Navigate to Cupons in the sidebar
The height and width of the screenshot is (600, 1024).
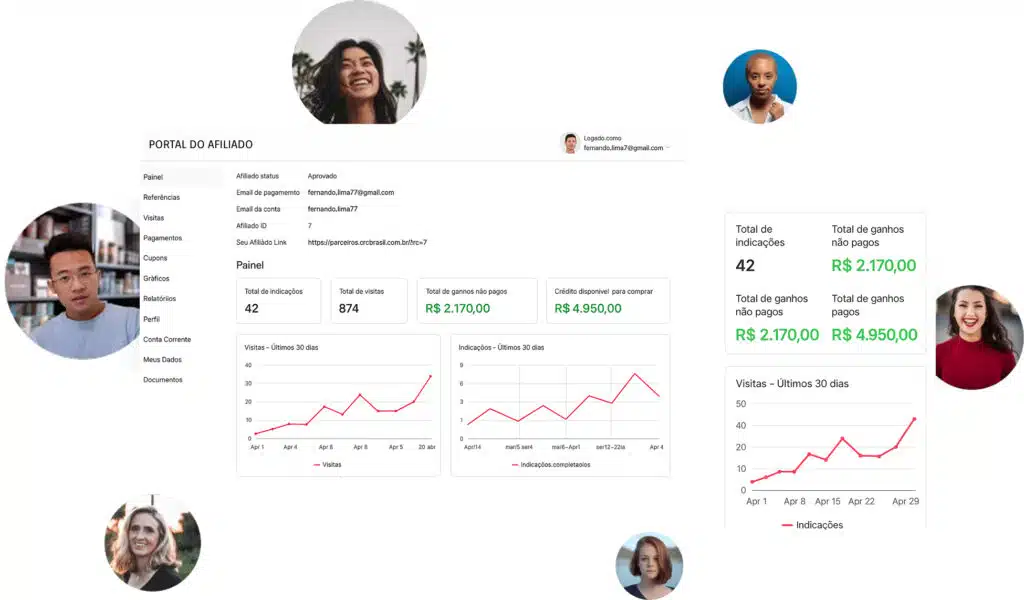pyautogui.click(x=155, y=258)
